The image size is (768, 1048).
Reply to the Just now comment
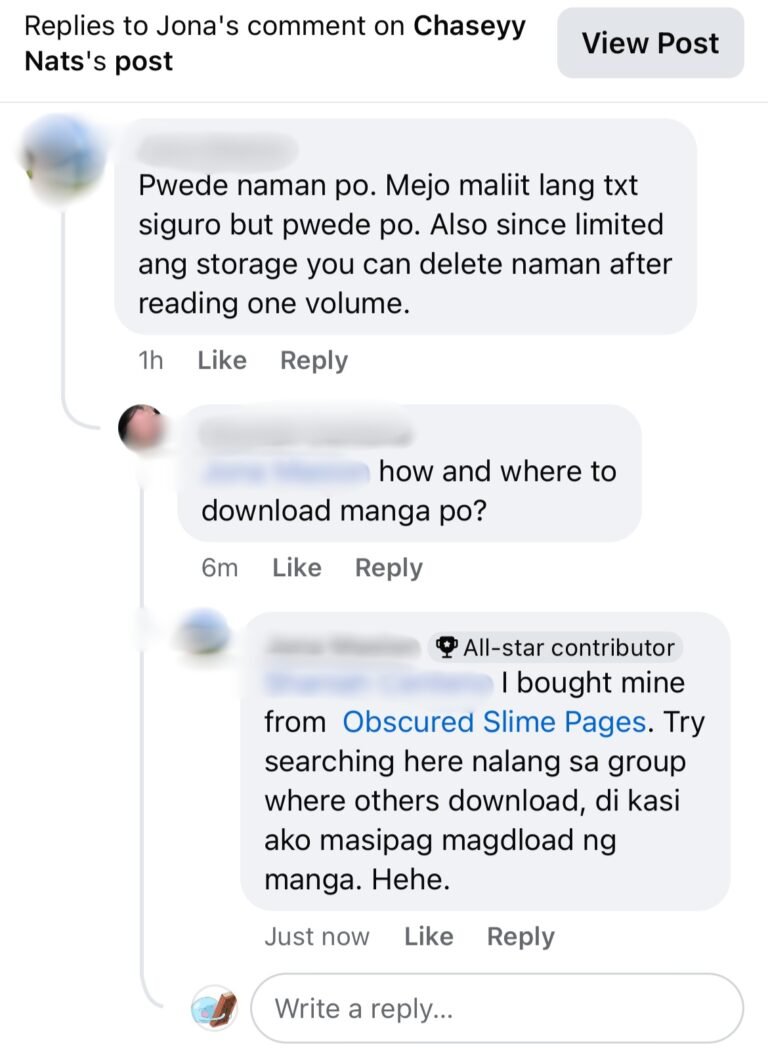coord(521,936)
